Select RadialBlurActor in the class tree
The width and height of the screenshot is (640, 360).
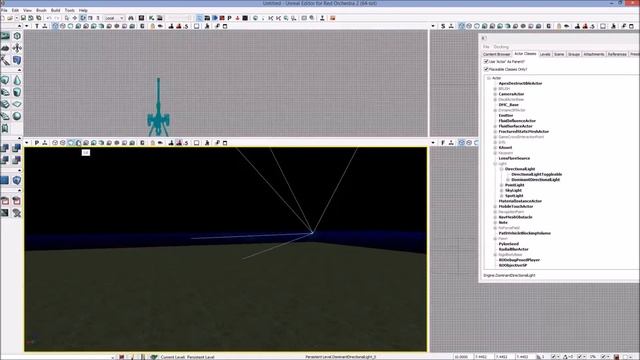(x=513, y=249)
